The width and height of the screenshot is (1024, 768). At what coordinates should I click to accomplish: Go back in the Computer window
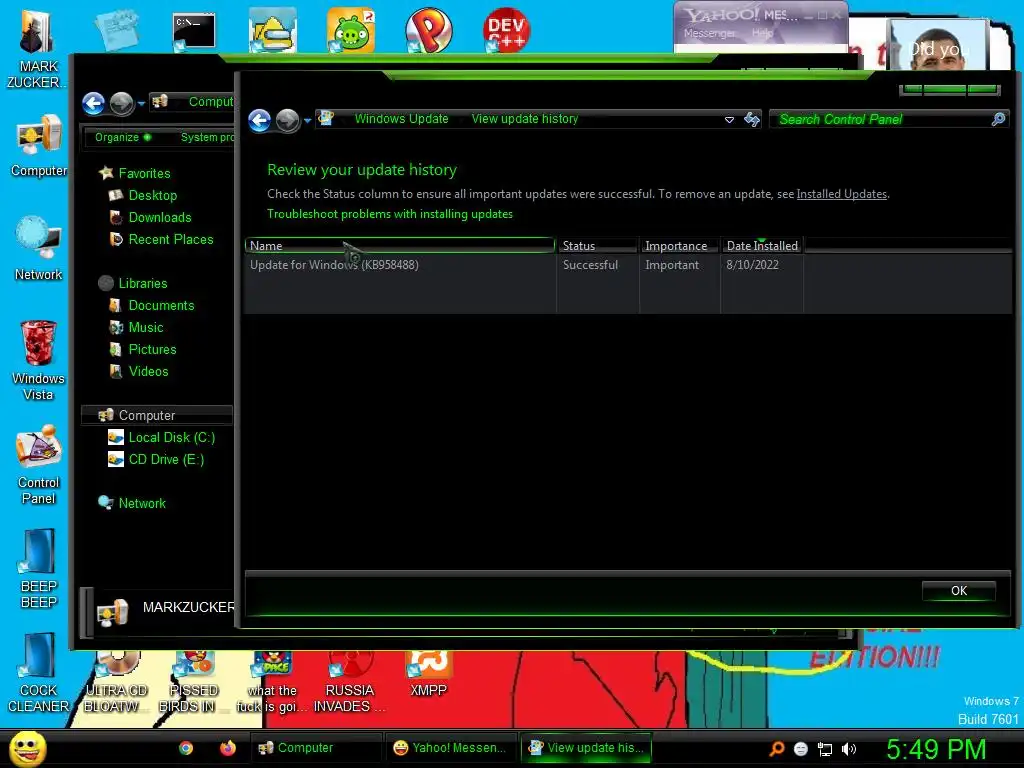click(93, 103)
